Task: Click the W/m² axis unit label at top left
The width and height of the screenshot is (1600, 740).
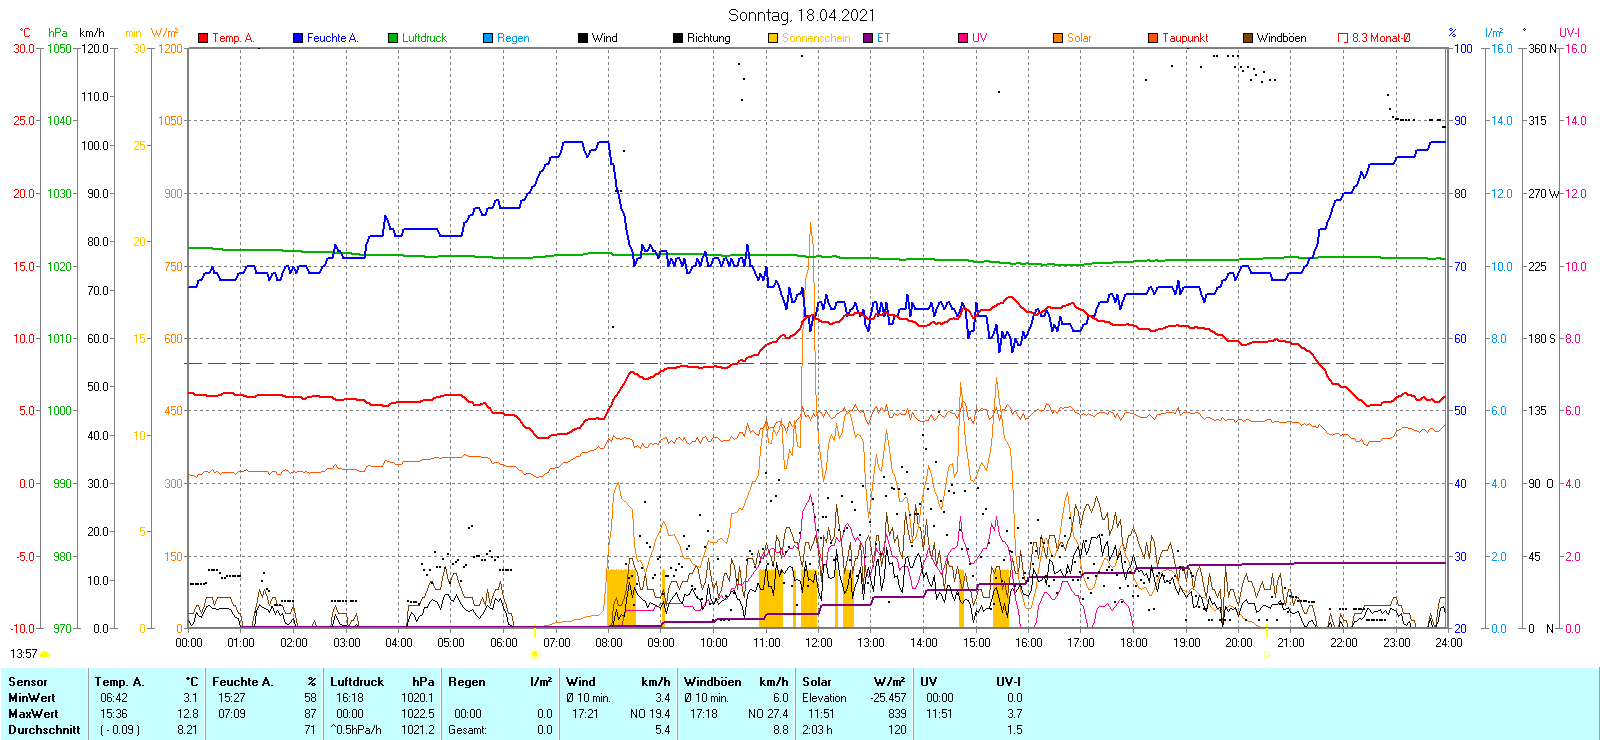Action: pos(165,33)
